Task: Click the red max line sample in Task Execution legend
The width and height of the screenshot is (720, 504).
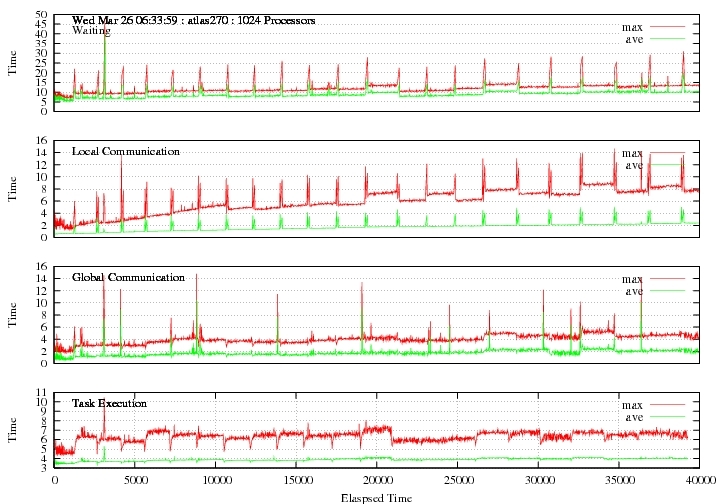Action: 667,405
